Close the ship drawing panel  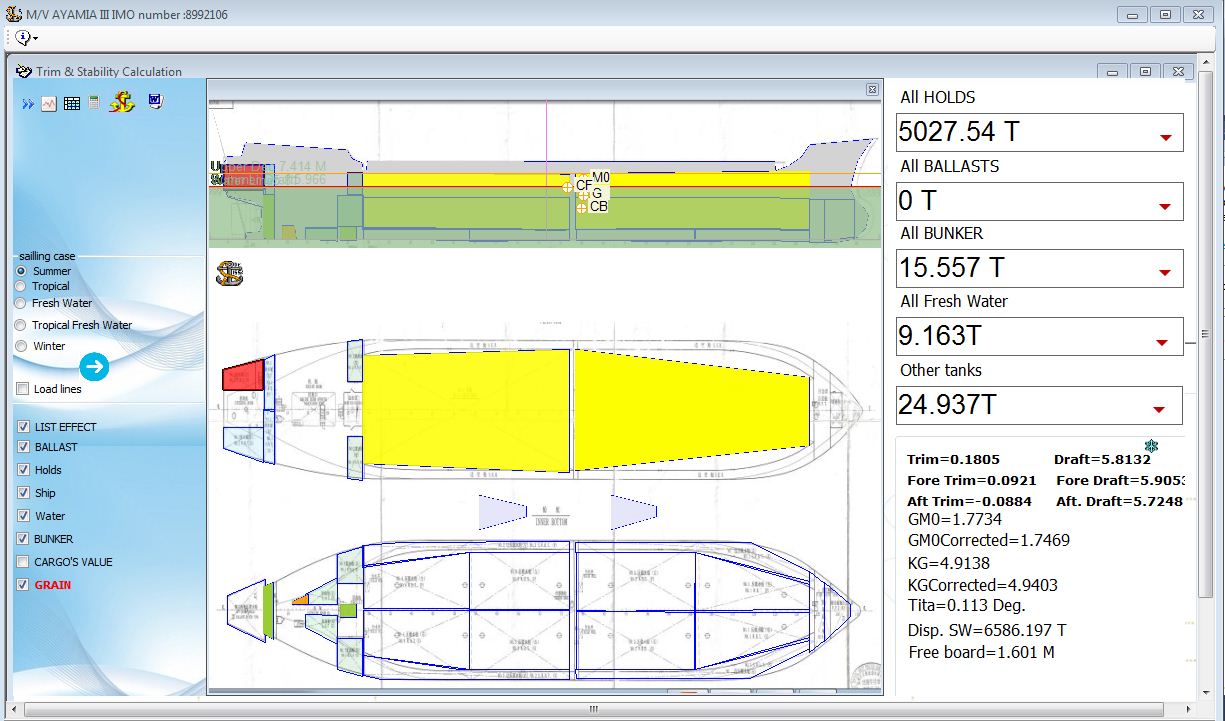coord(872,90)
